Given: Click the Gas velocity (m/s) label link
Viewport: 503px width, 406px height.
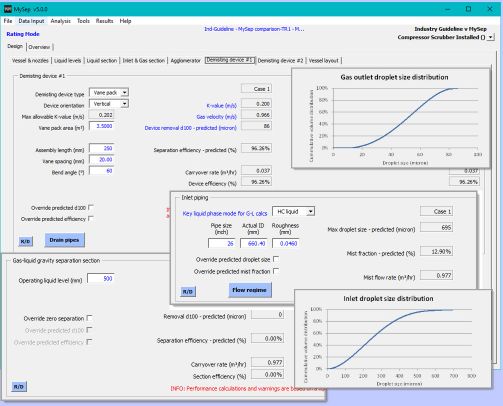Looking at the screenshot, I should click(x=216, y=117).
